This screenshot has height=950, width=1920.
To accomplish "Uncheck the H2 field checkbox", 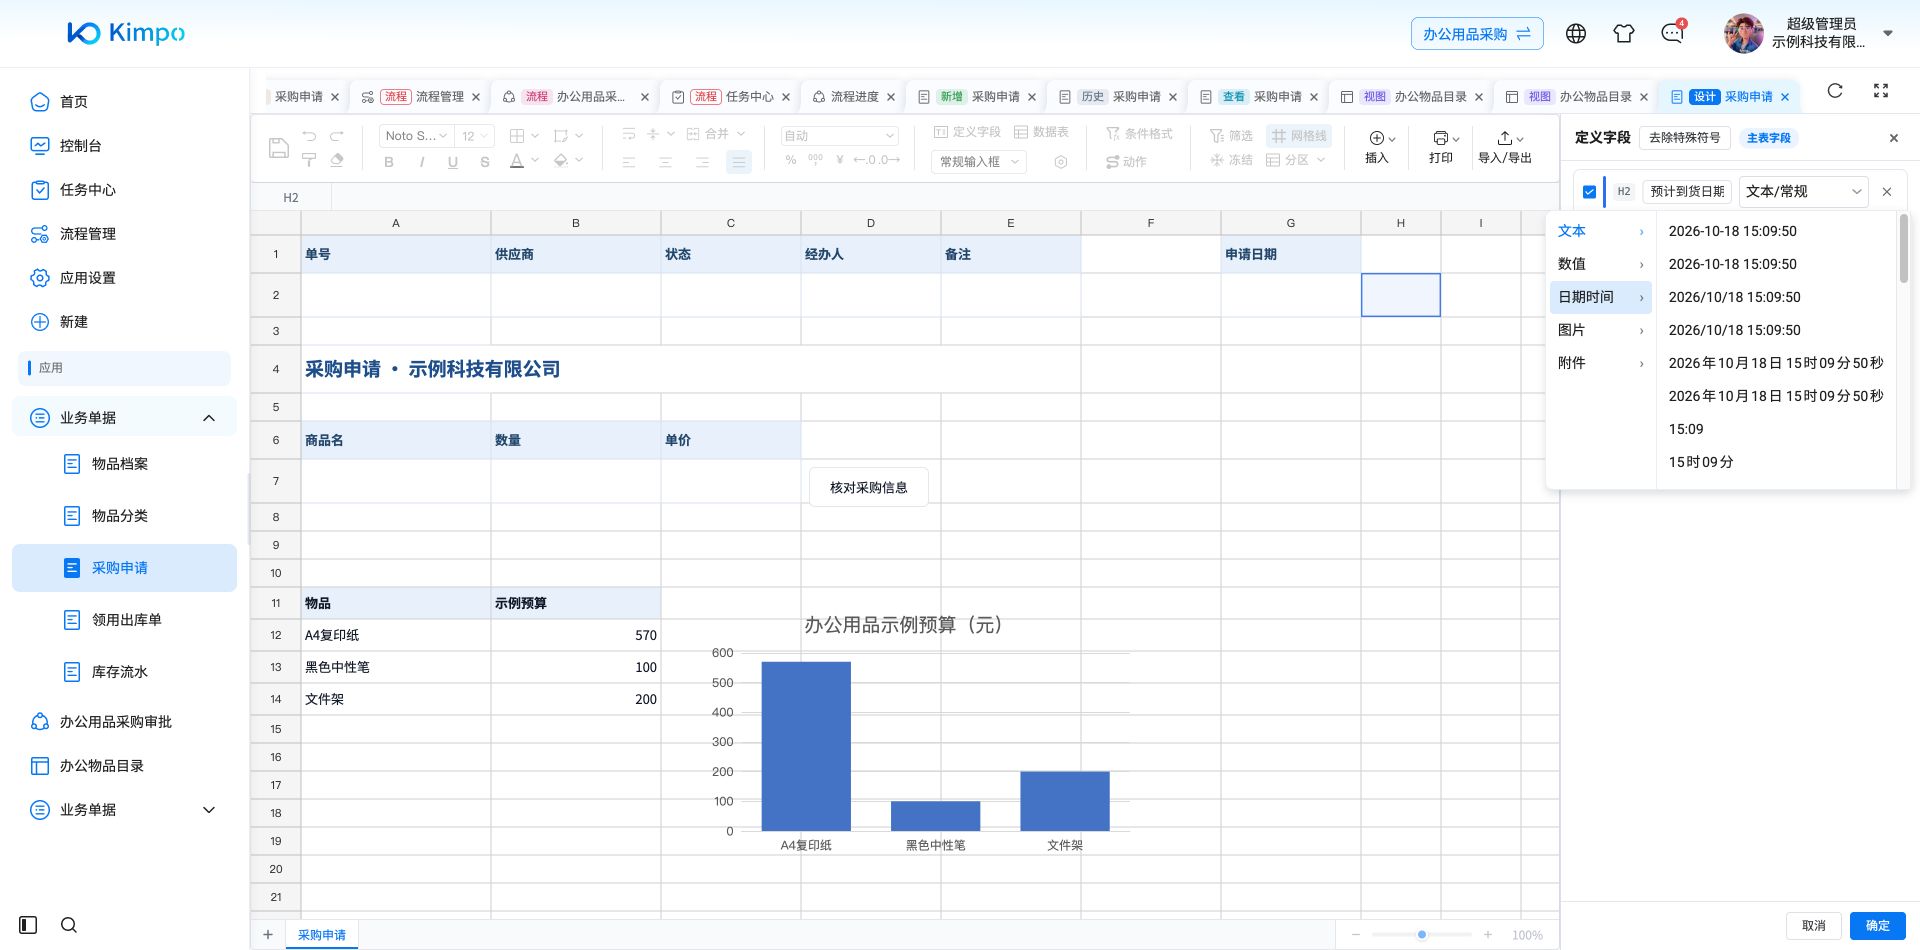I will tap(1589, 192).
